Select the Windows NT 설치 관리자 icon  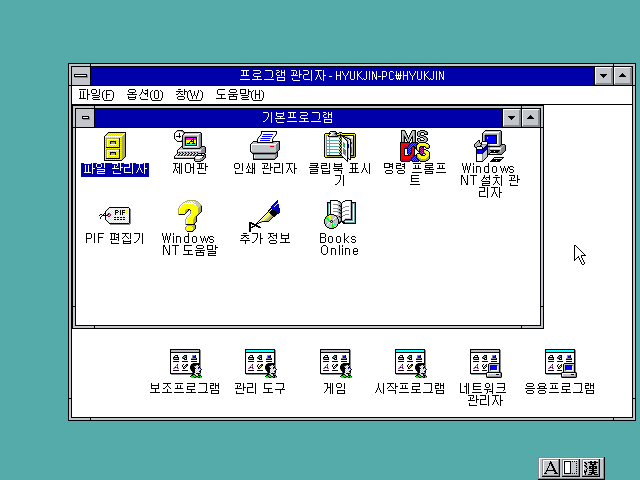[x=489, y=146]
